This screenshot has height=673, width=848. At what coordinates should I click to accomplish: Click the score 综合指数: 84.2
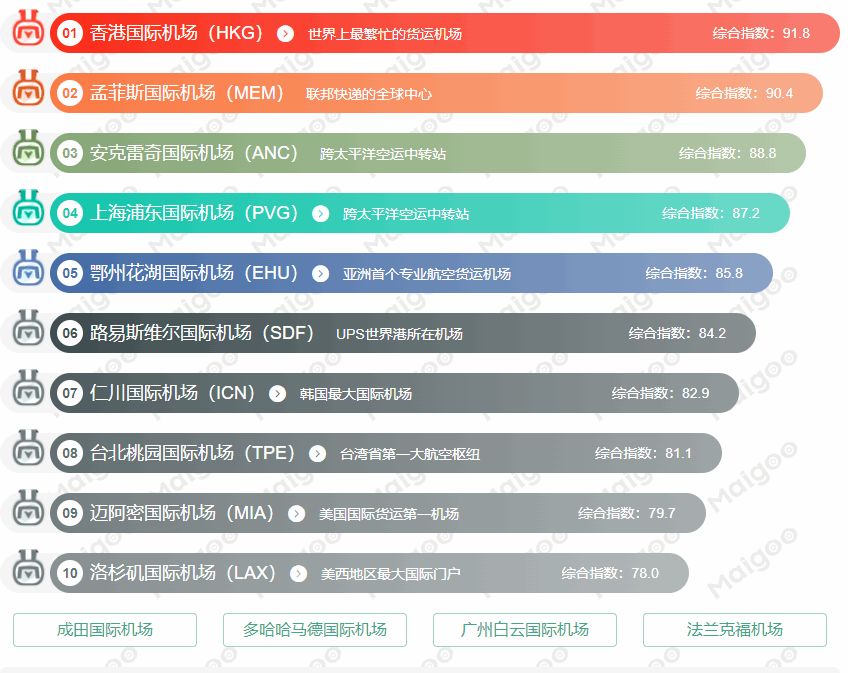coord(678,334)
